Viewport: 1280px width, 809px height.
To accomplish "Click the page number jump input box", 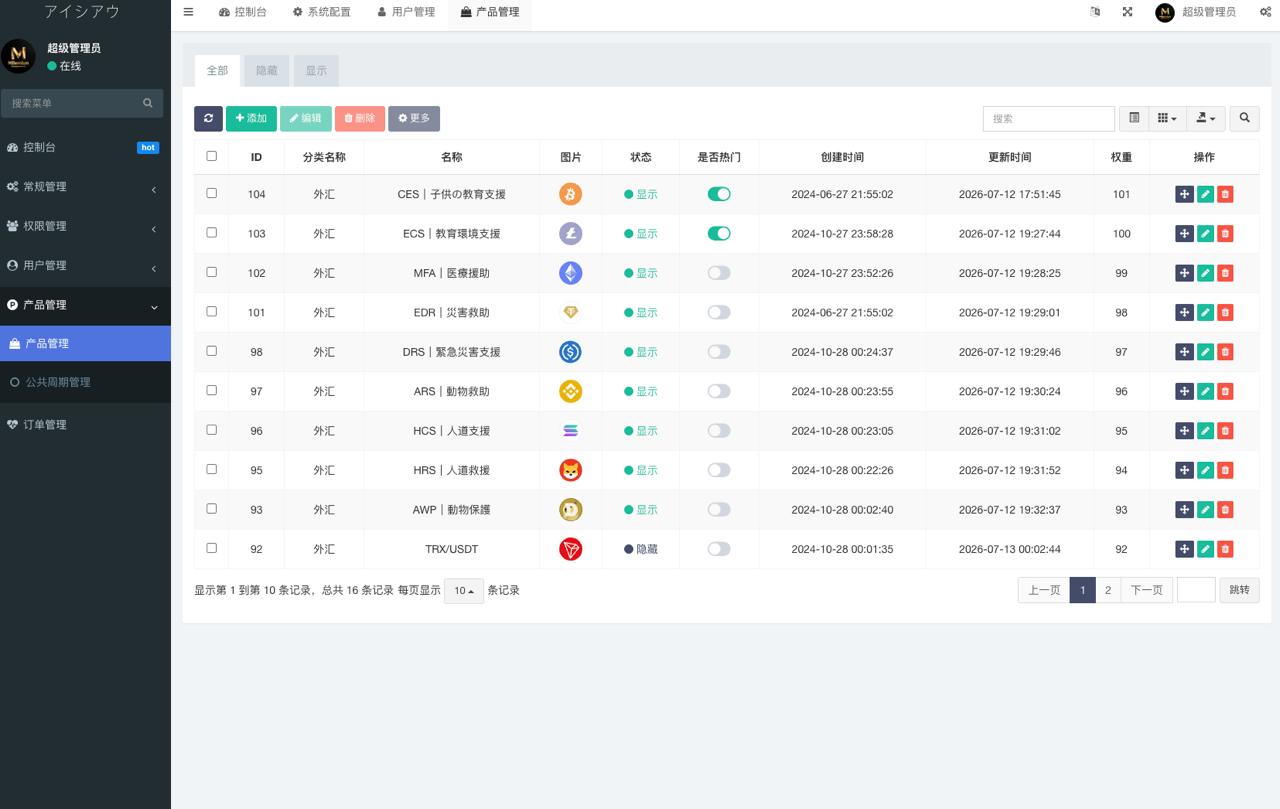I will pyautogui.click(x=1196, y=590).
